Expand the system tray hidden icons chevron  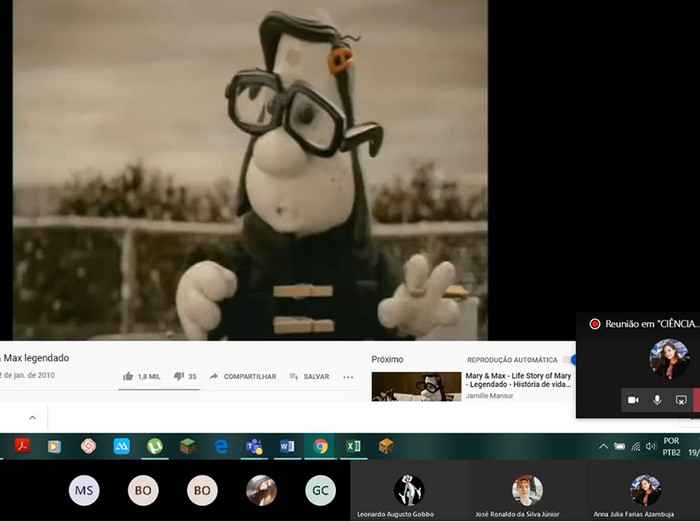pos(603,446)
